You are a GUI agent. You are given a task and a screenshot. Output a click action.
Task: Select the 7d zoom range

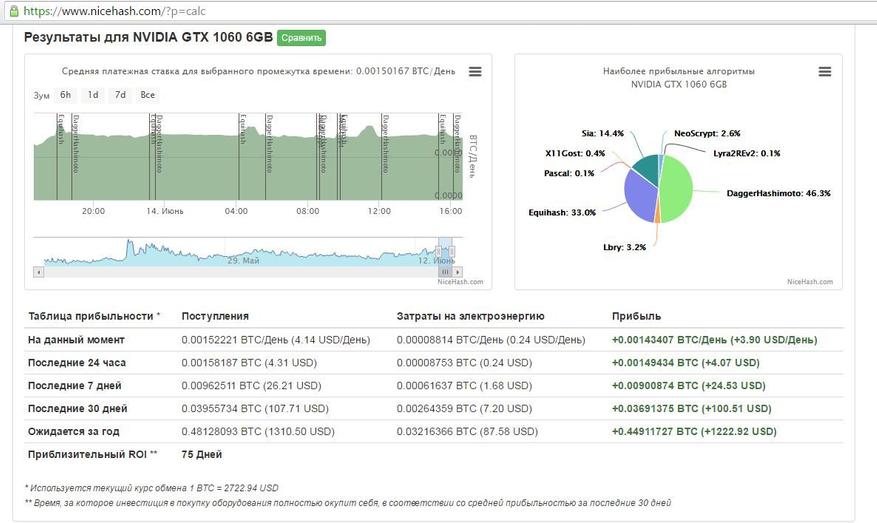pyautogui.click(x=120, y=95)
